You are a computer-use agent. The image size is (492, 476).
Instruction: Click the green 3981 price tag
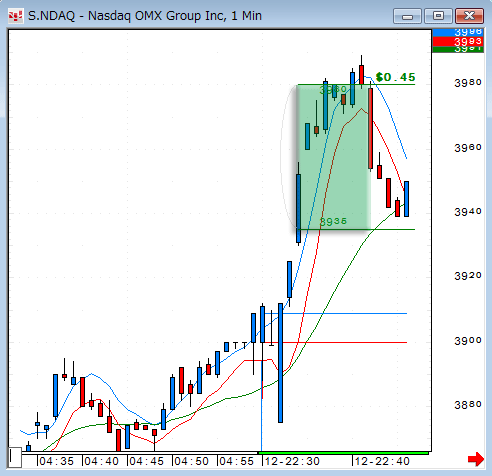(x=458, y=49)
